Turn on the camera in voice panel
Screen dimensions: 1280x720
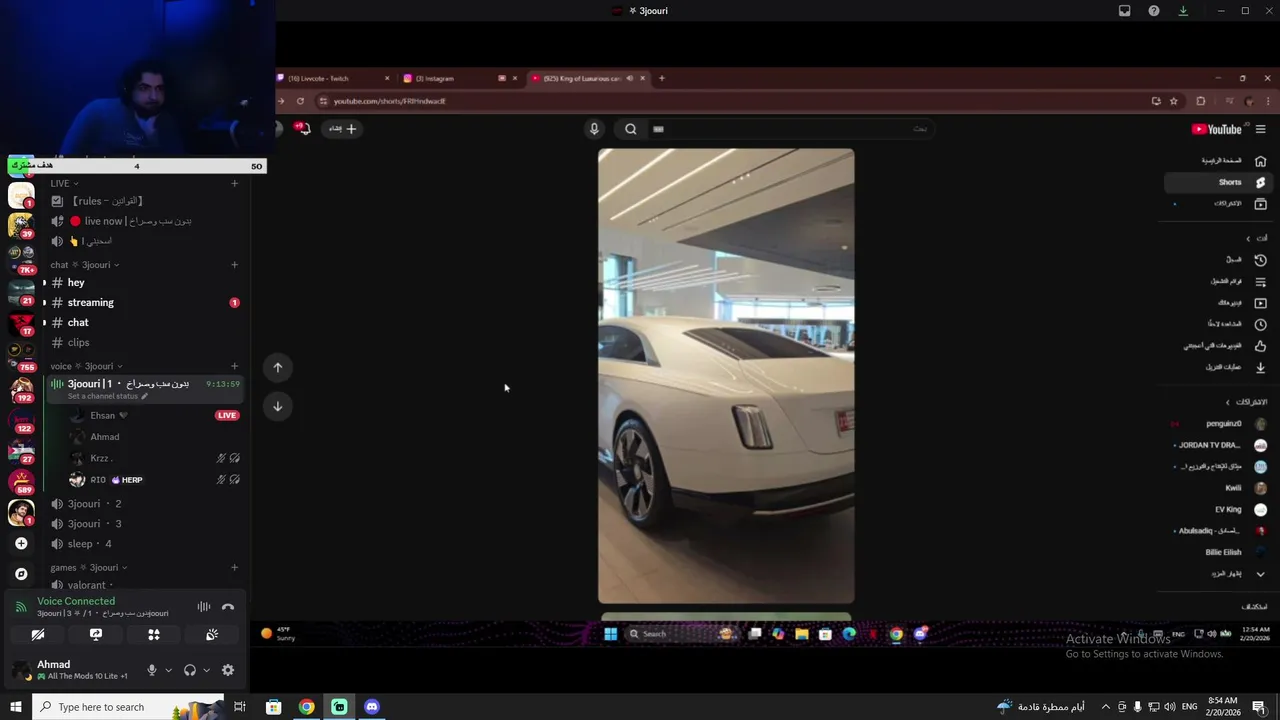pyautogui.click(x=38, y=634)
